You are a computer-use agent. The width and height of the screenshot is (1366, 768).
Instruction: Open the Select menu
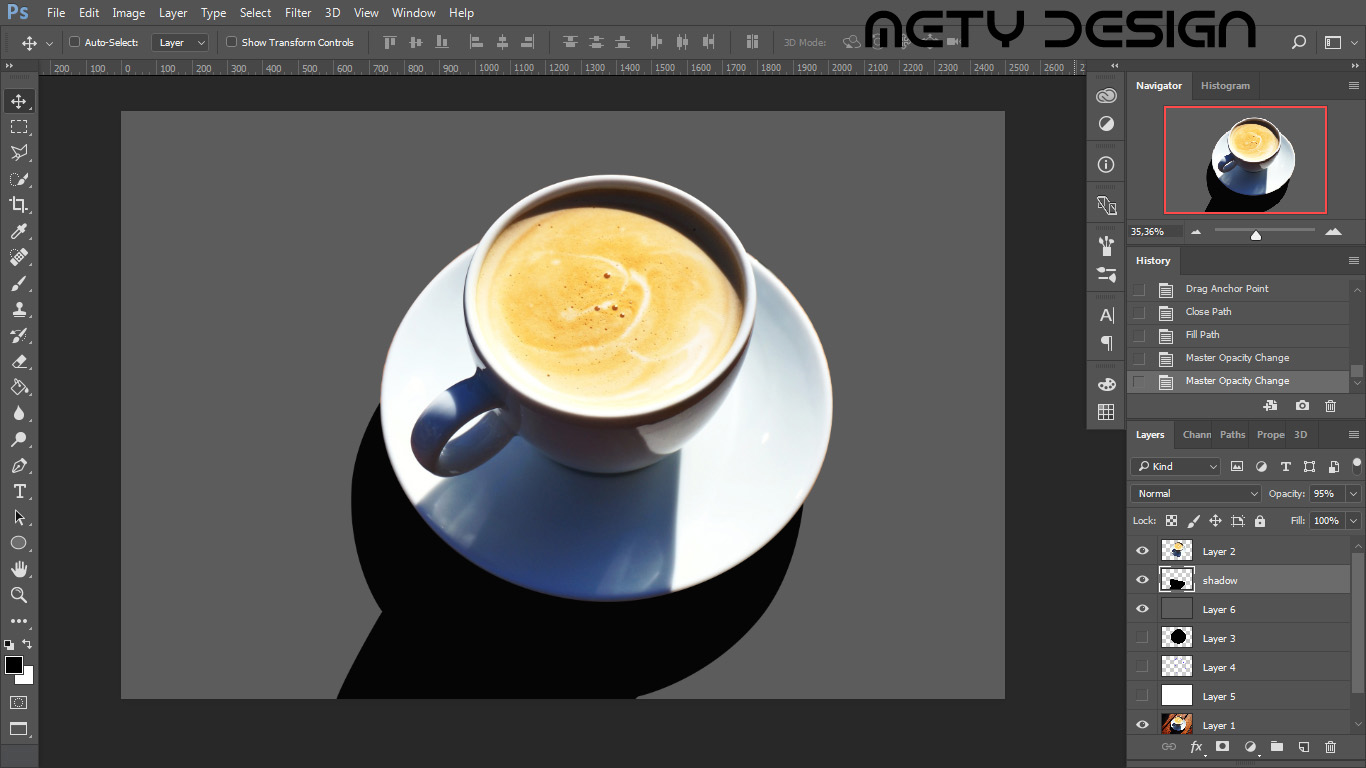click(255, 13)
